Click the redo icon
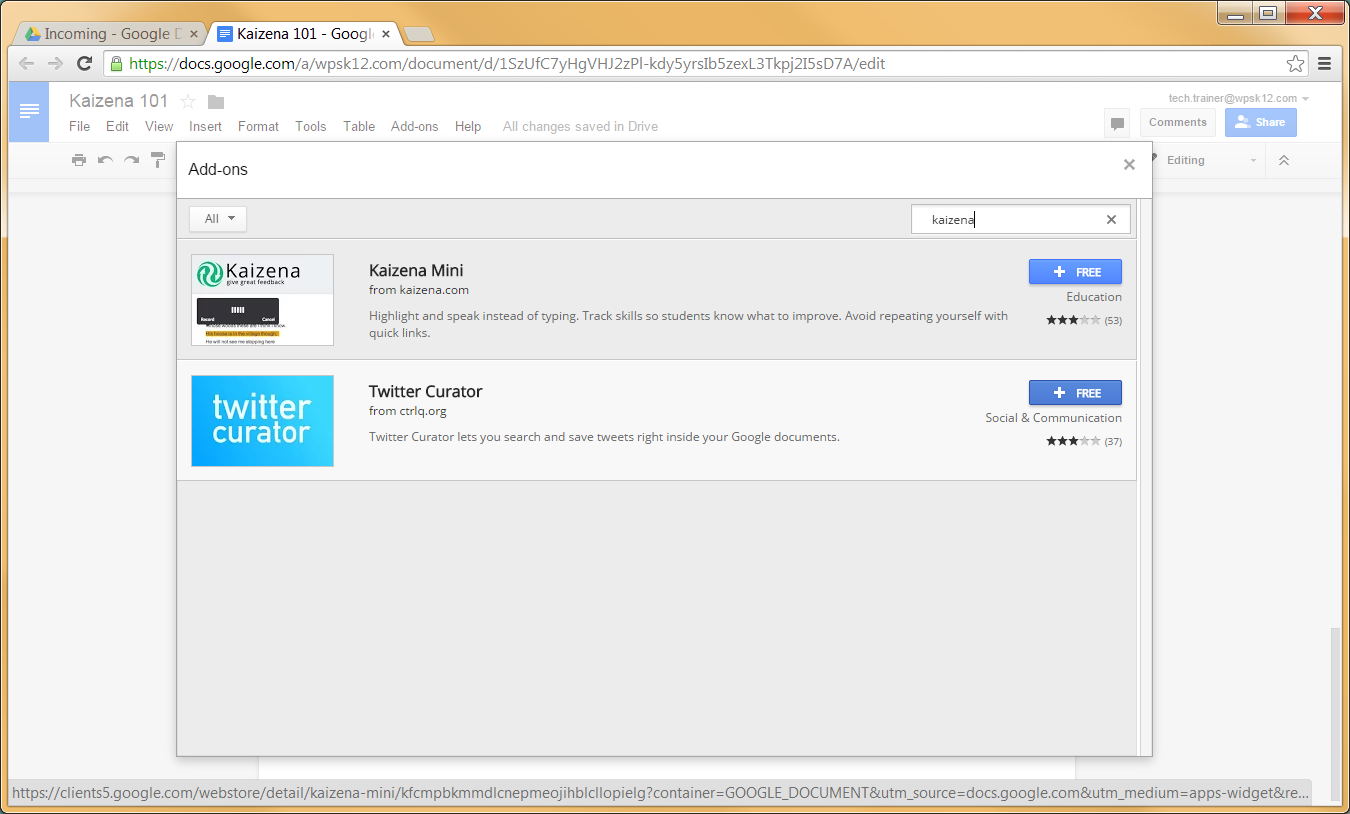Image resolution: width=1350 pixels, height=814 pixels. click(131, 160)
